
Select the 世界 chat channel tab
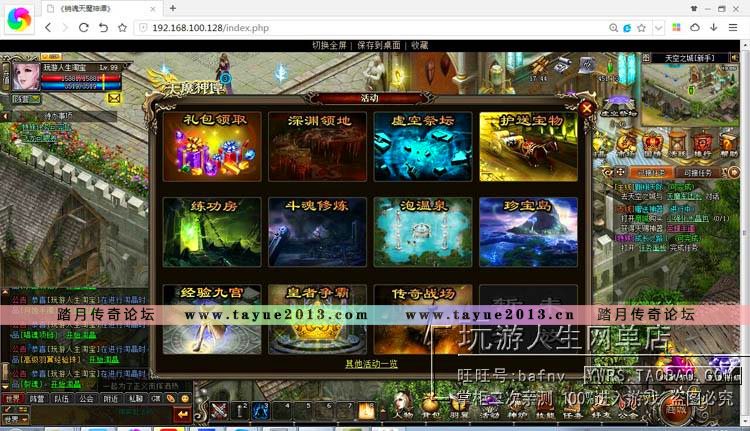point(13,398)
